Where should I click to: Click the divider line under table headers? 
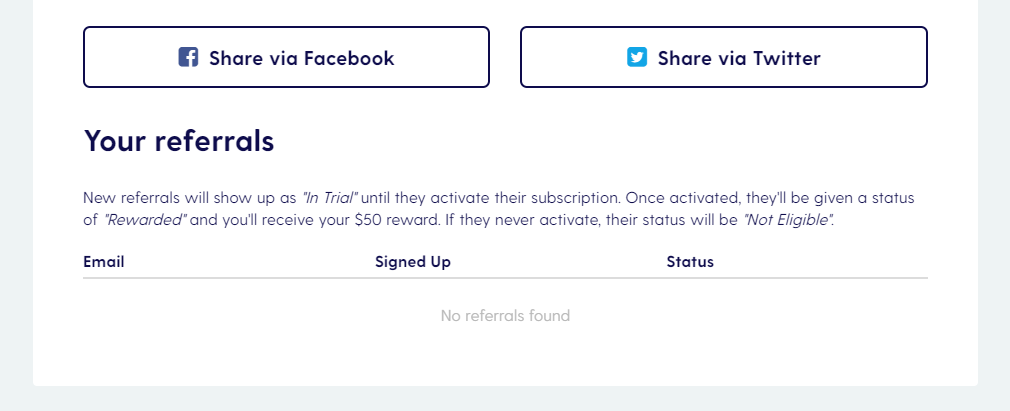point(505,278)
